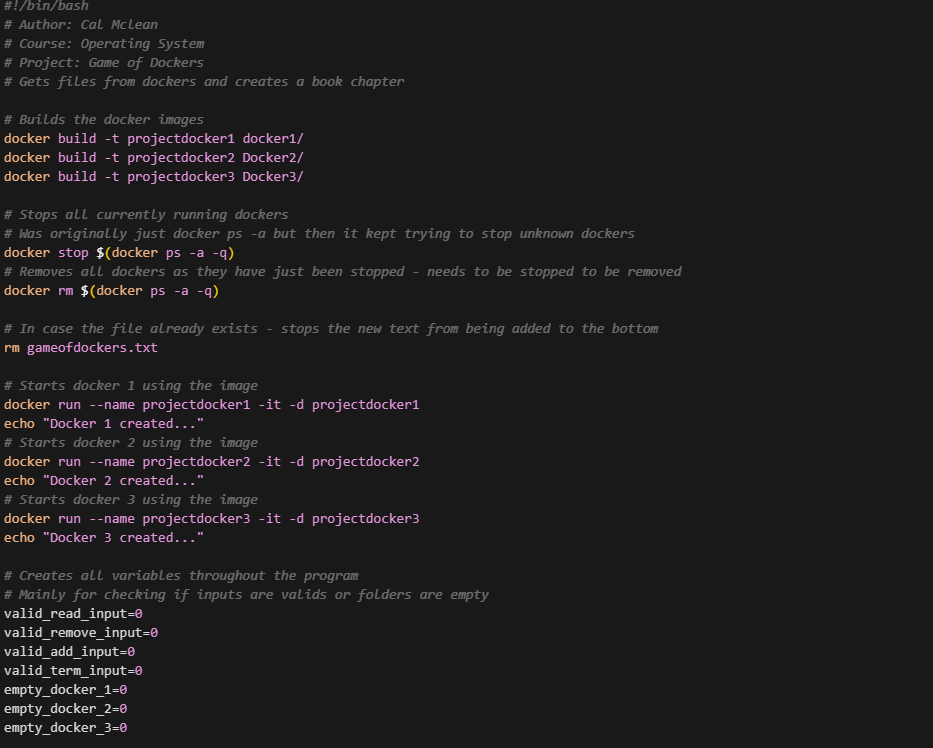This screenshot has width=933, height=748.
Task: Place cursor on valid_term_input=0 line
Action: [73, 671]
